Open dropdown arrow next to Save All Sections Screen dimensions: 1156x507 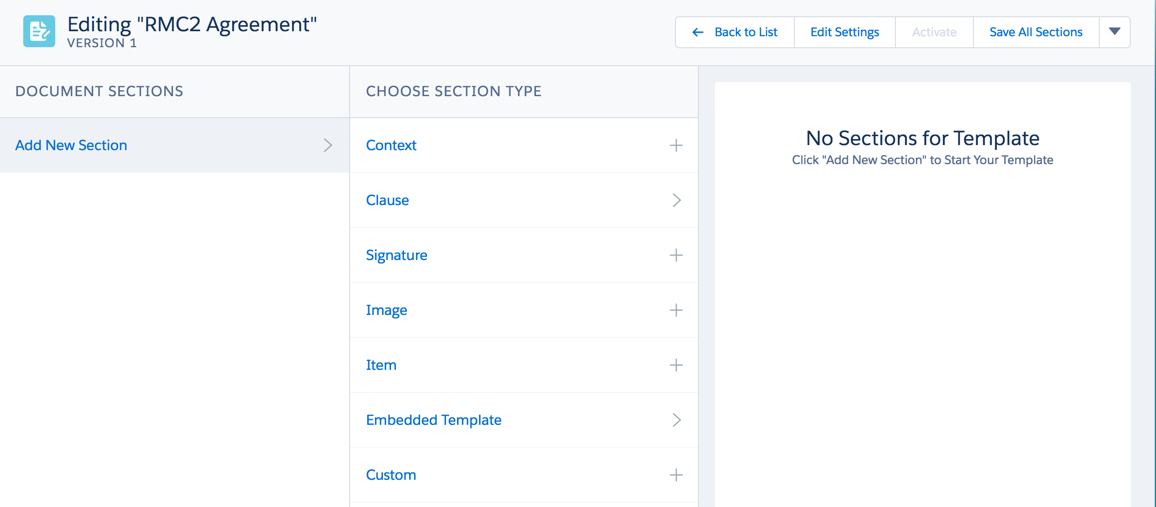(1114, 32)
